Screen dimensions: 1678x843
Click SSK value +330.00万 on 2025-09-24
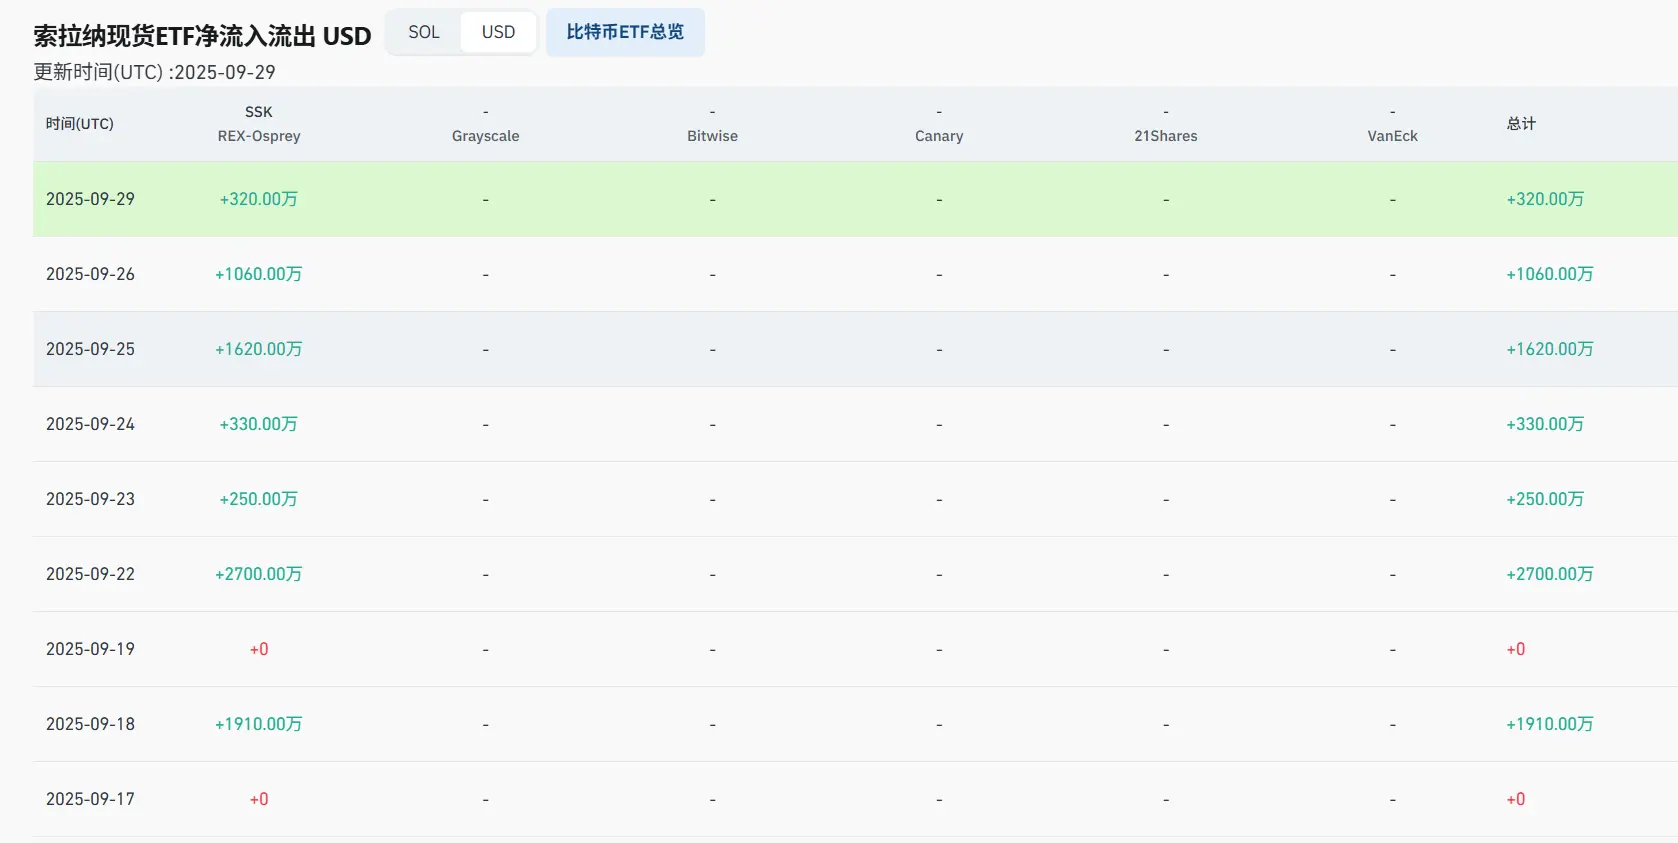tap(259, 424)
